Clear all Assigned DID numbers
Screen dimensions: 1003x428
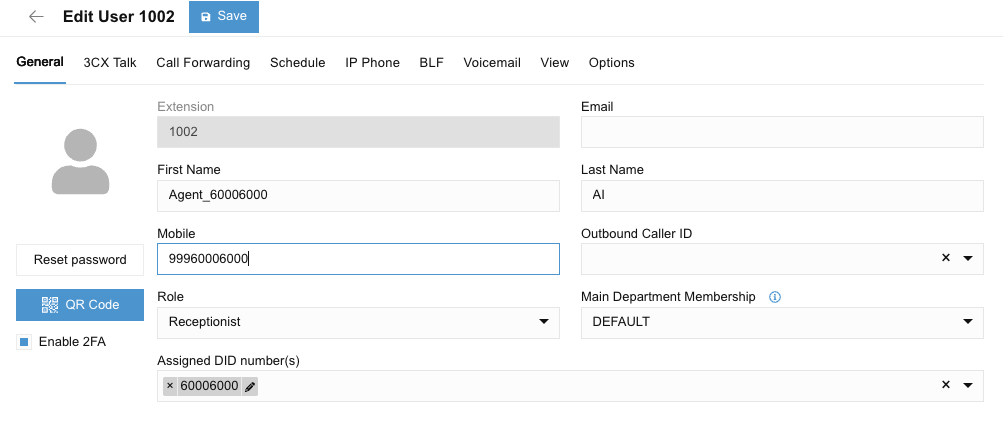945,386
